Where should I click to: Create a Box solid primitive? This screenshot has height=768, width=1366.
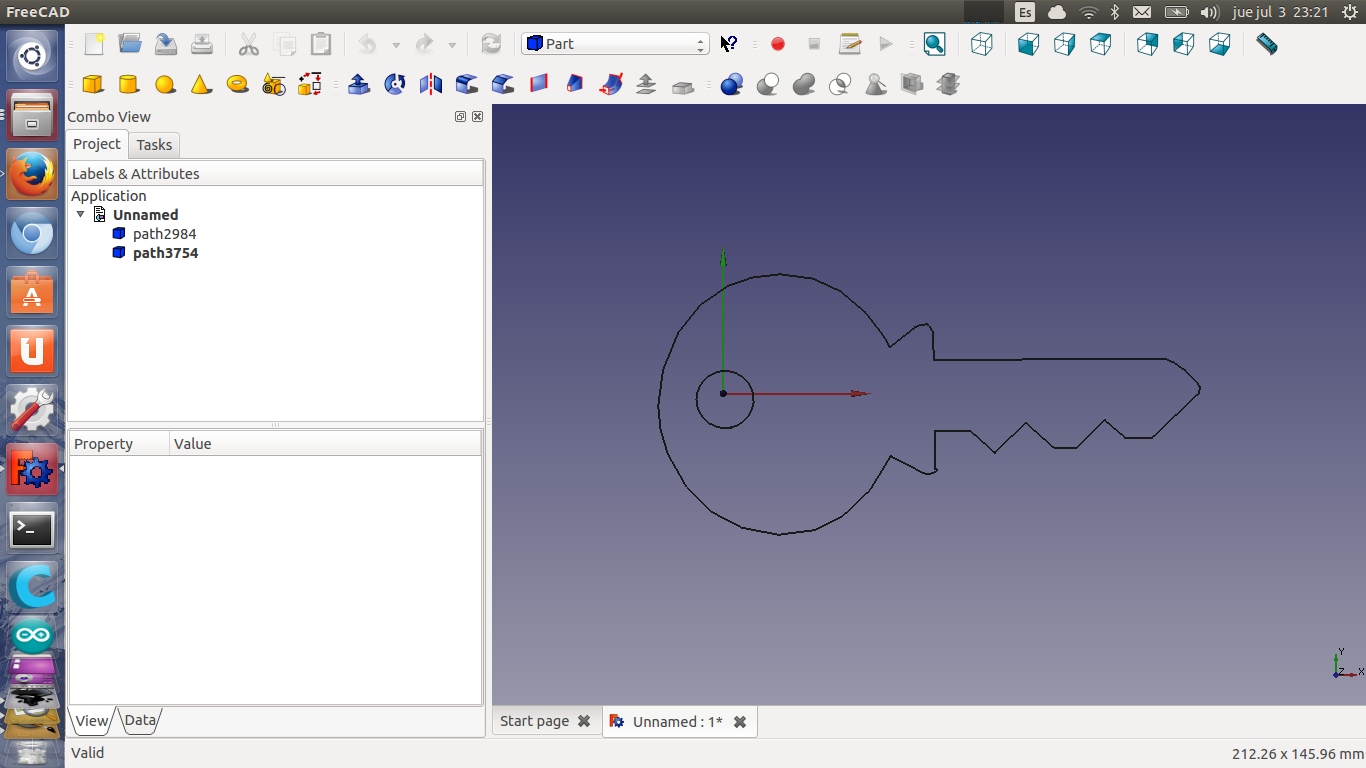tap(93, 84)
